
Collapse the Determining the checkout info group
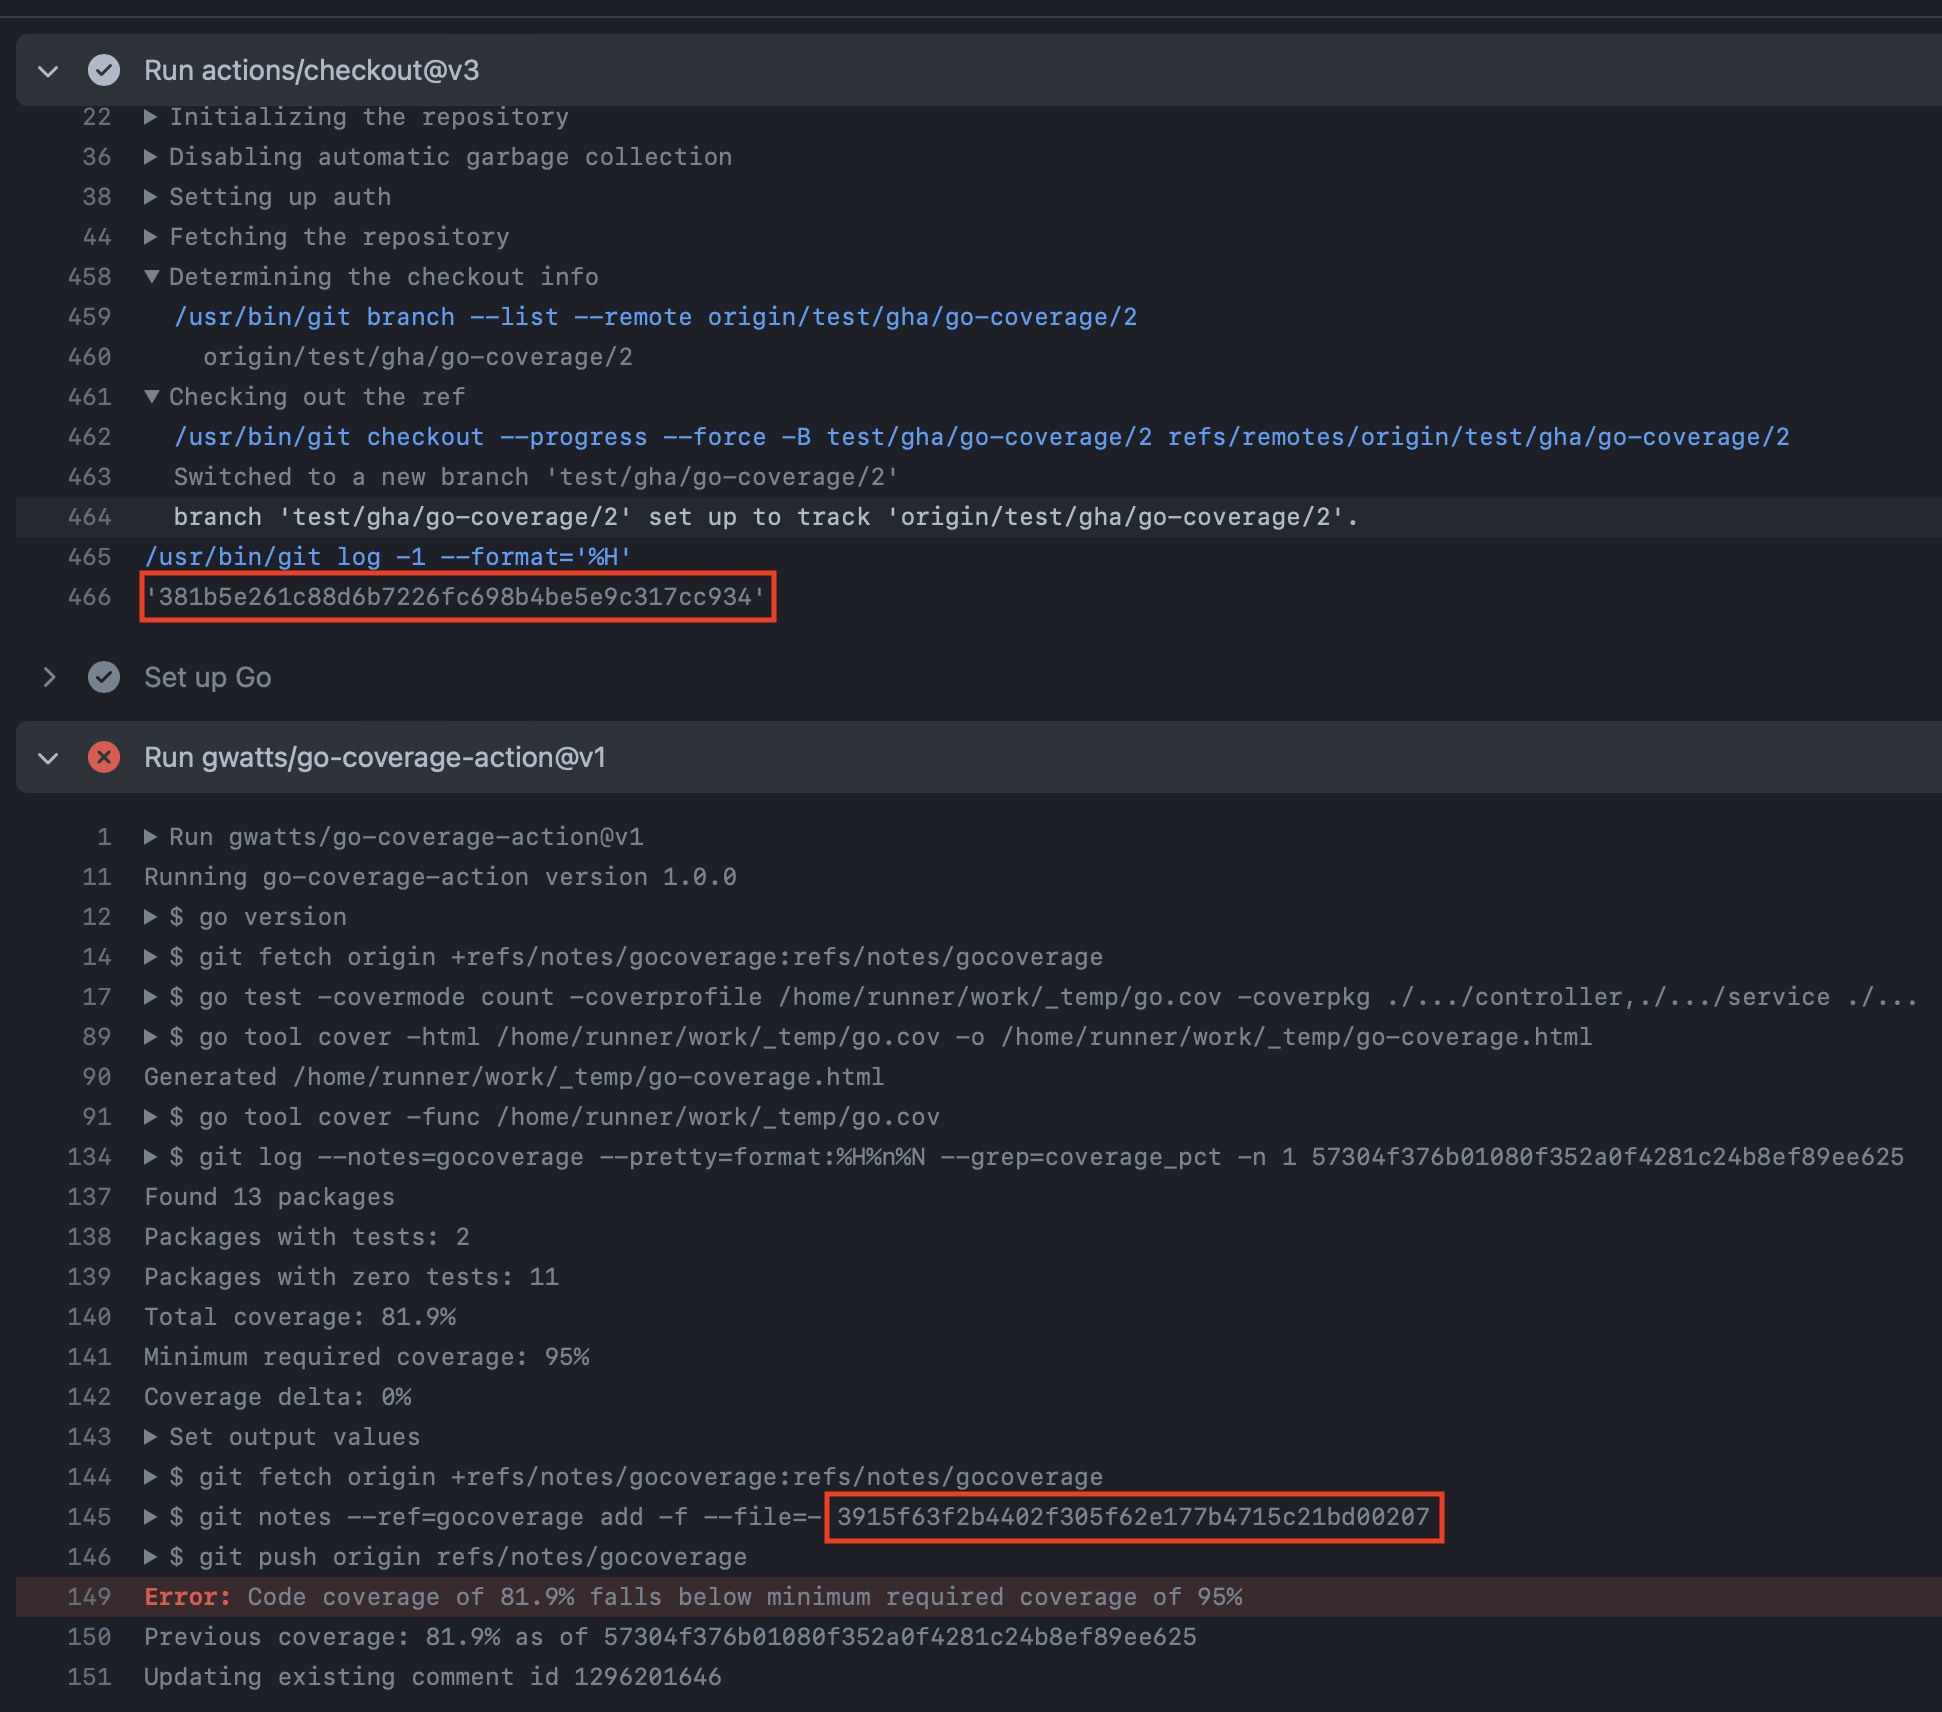coord(152,277)
